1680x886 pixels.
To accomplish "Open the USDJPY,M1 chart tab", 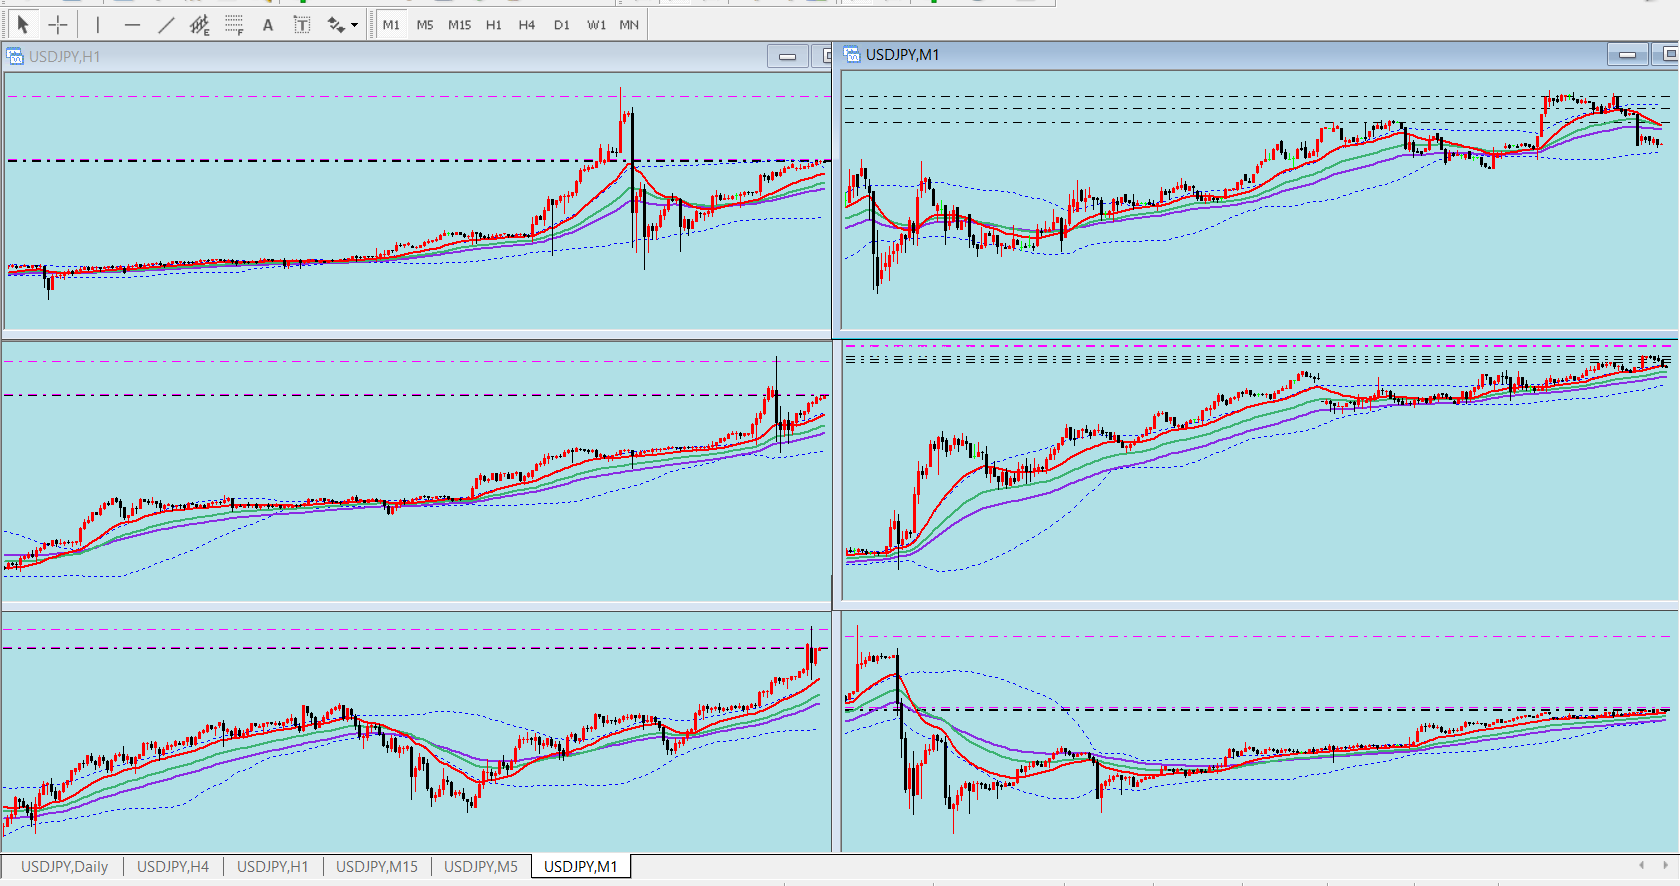I will click(x=581, y=867).
